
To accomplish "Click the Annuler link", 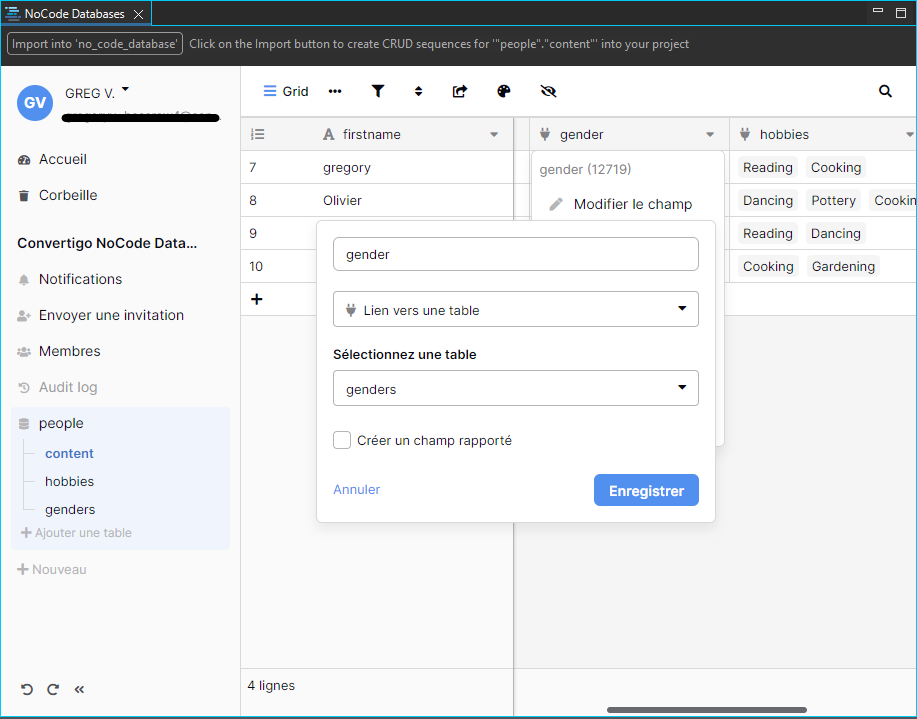I will 356,490.
